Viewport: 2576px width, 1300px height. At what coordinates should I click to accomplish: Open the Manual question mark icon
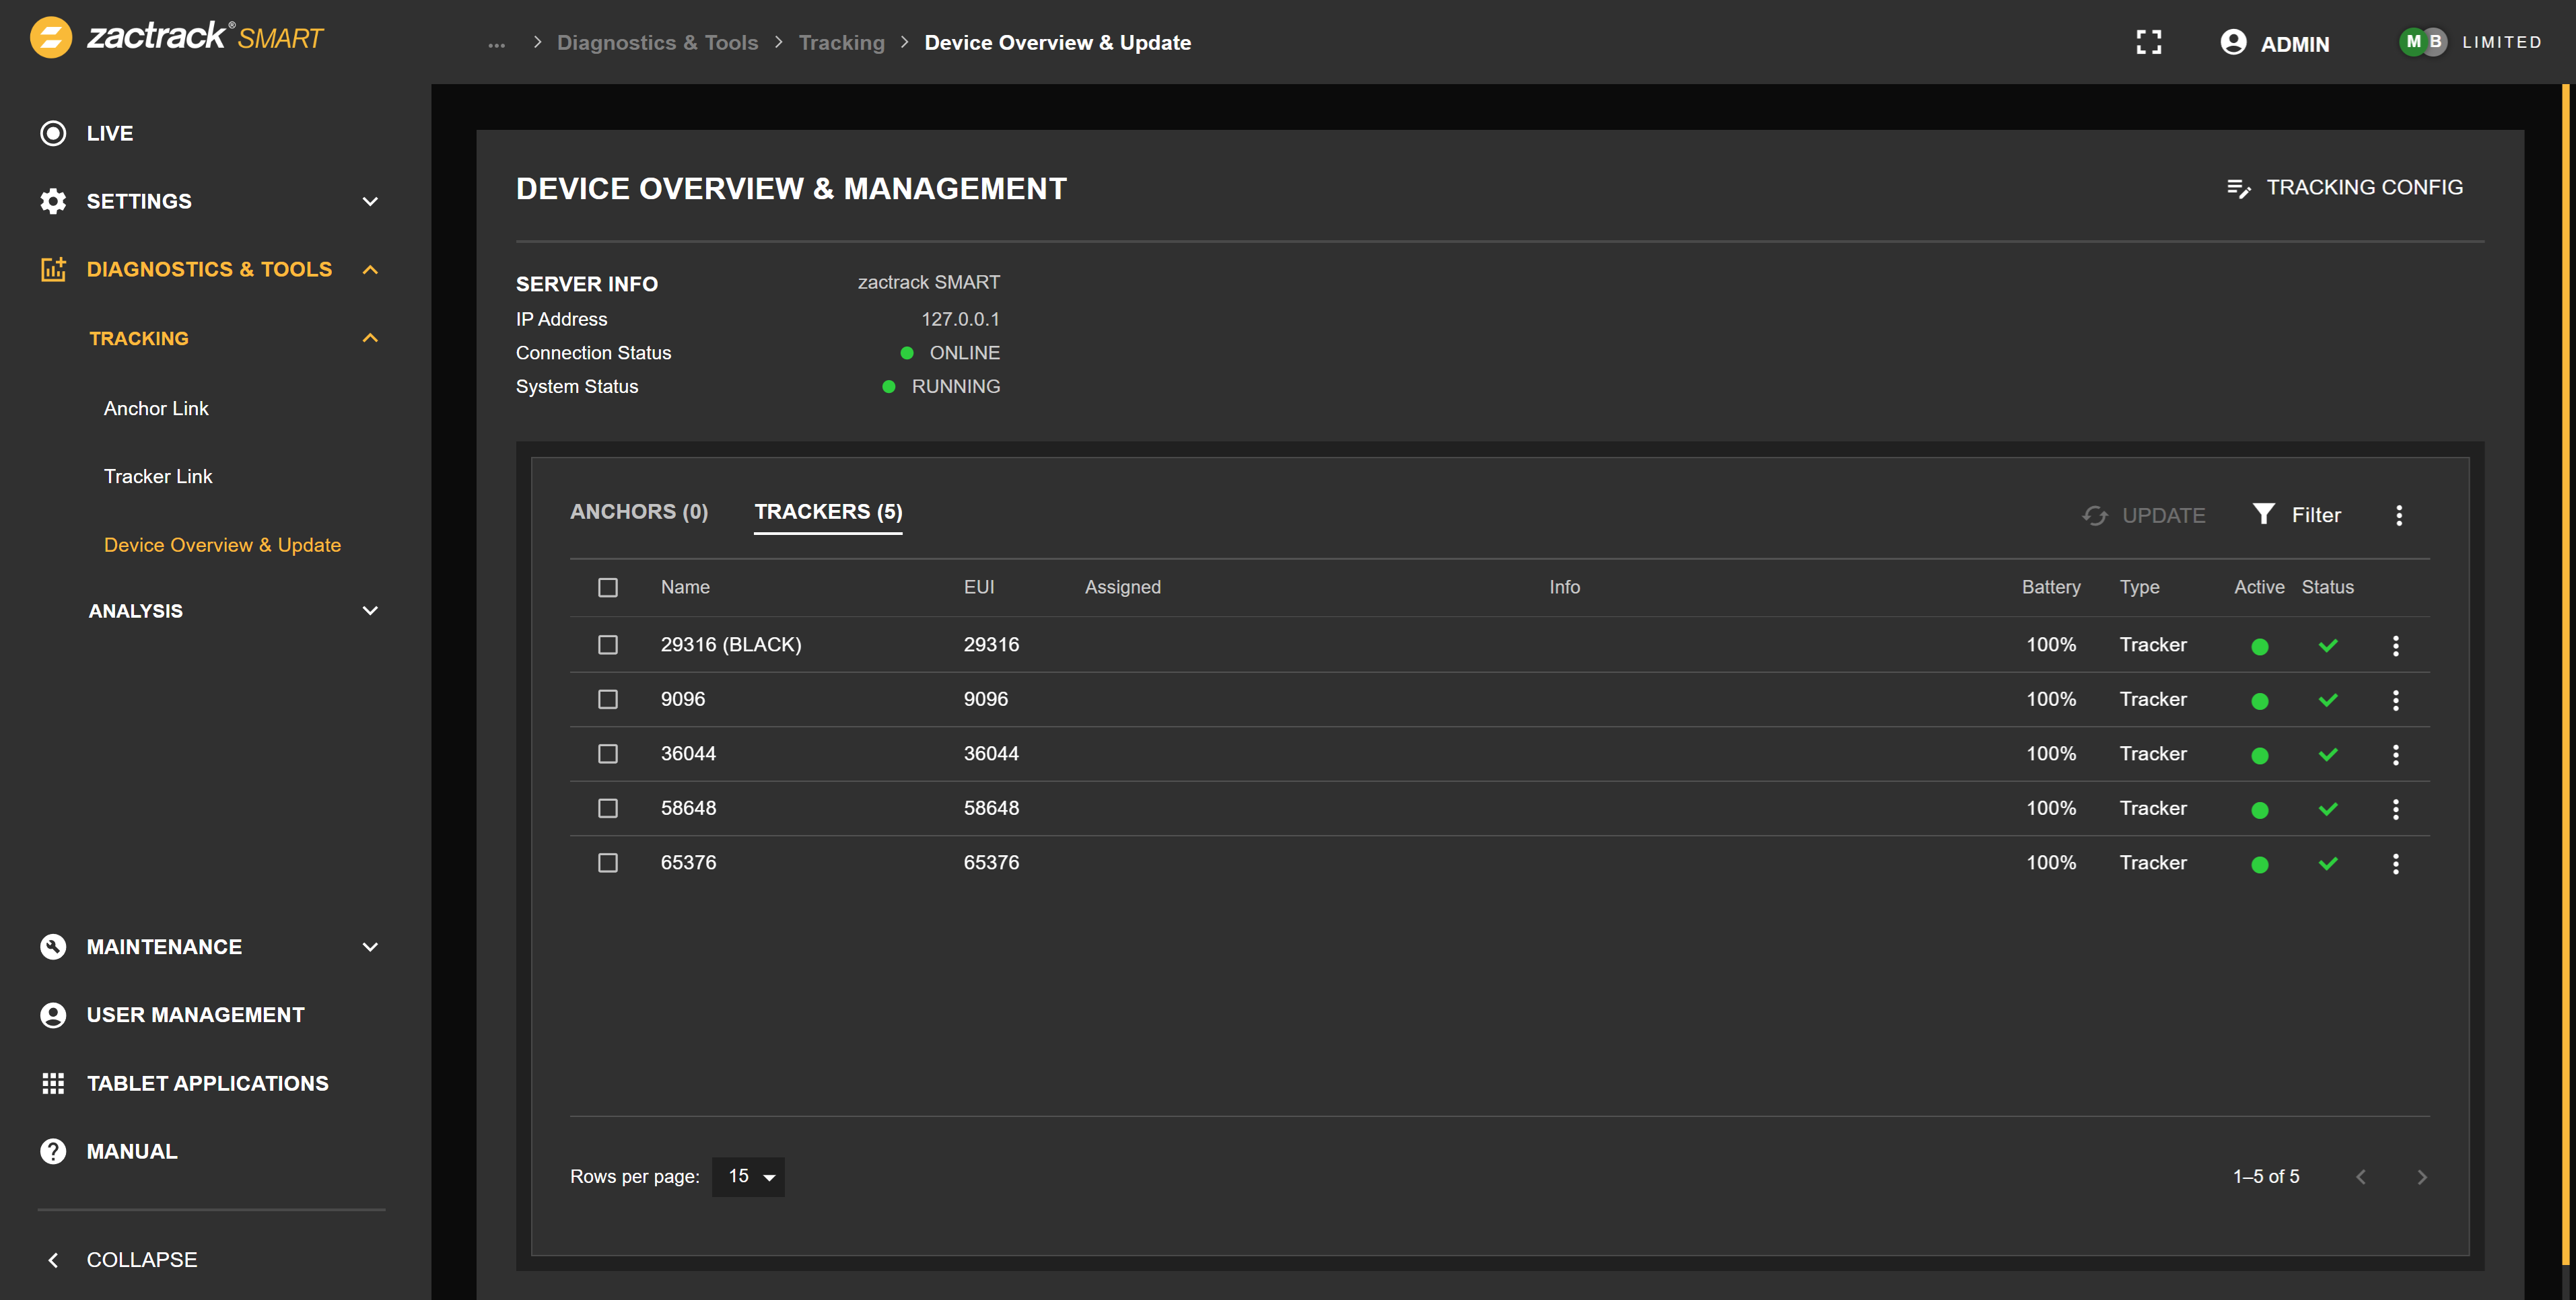pyautogui.click(x=53, y=1151)
